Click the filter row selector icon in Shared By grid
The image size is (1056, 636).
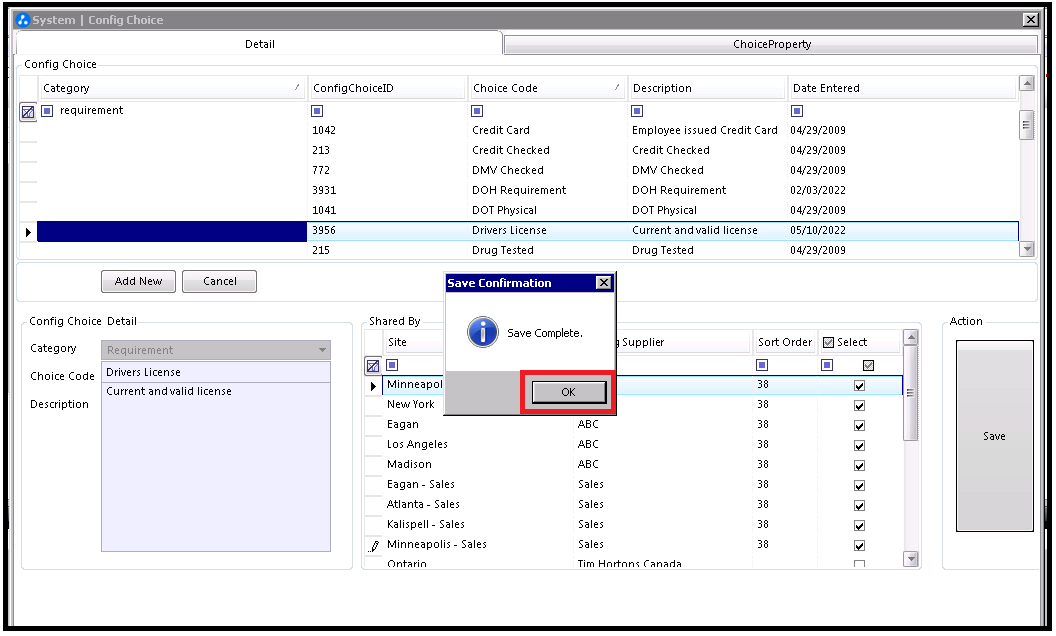pos(372,366)
